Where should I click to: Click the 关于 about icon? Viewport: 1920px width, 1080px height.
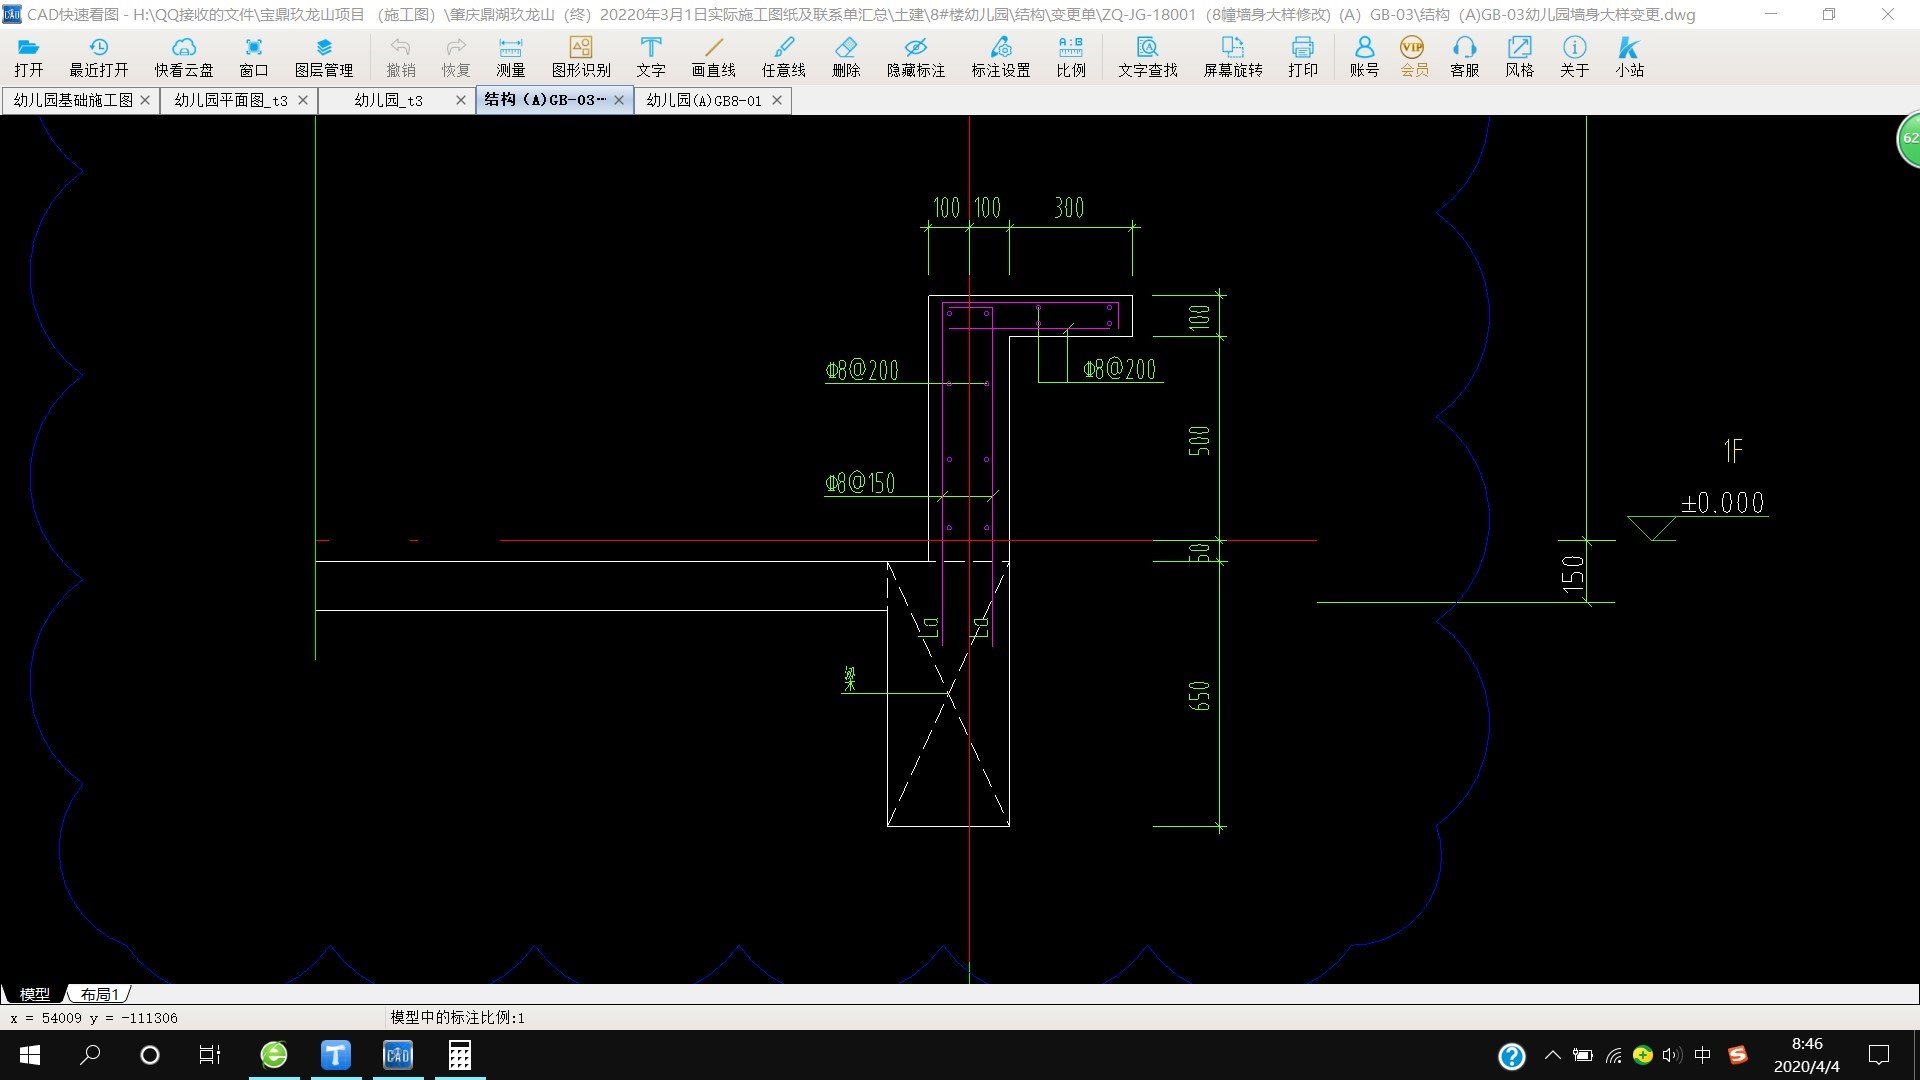click(1575, 57)
